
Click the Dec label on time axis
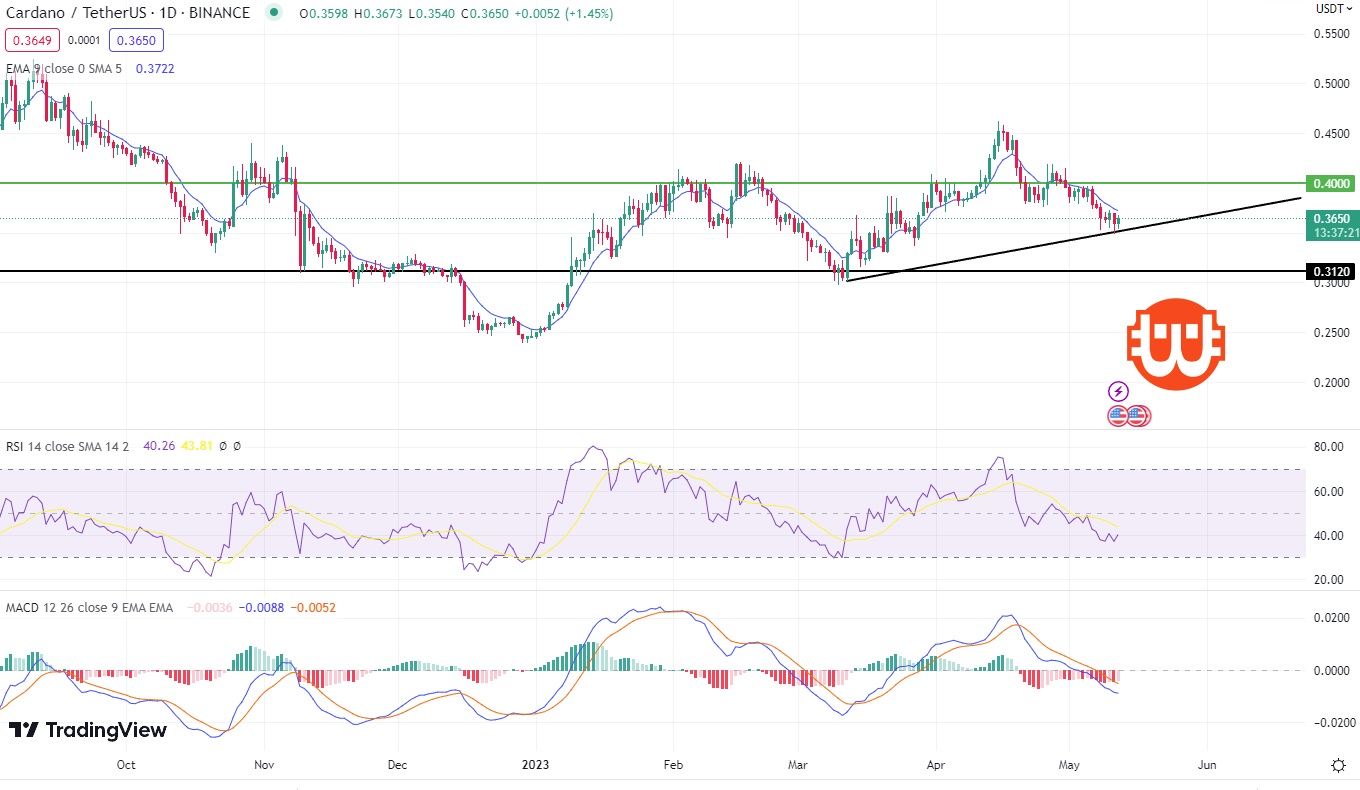[x=397, y=765]
